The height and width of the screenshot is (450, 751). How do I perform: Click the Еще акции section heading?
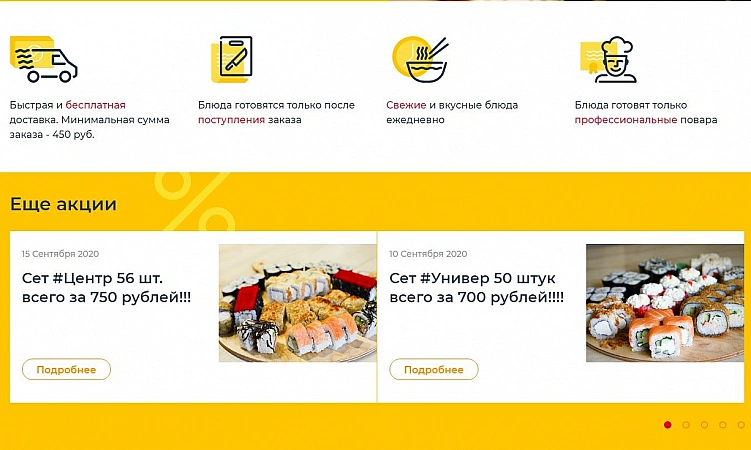[x=63, y=204]
